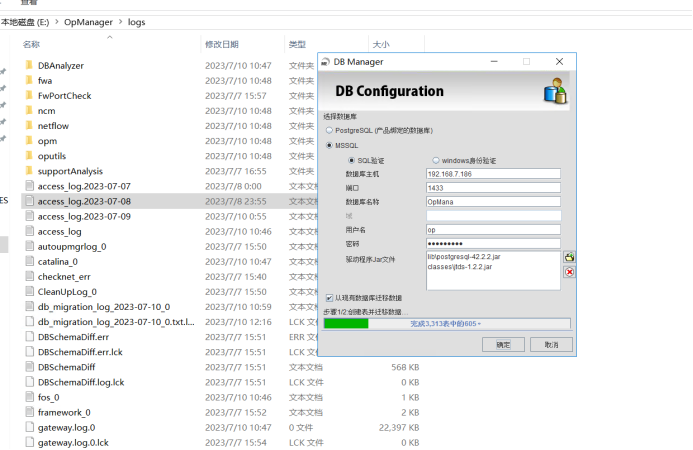Screen dimensions: 693x450
Task: Click the access_log.2023-07-09 file icon
Action: [30, 216]
